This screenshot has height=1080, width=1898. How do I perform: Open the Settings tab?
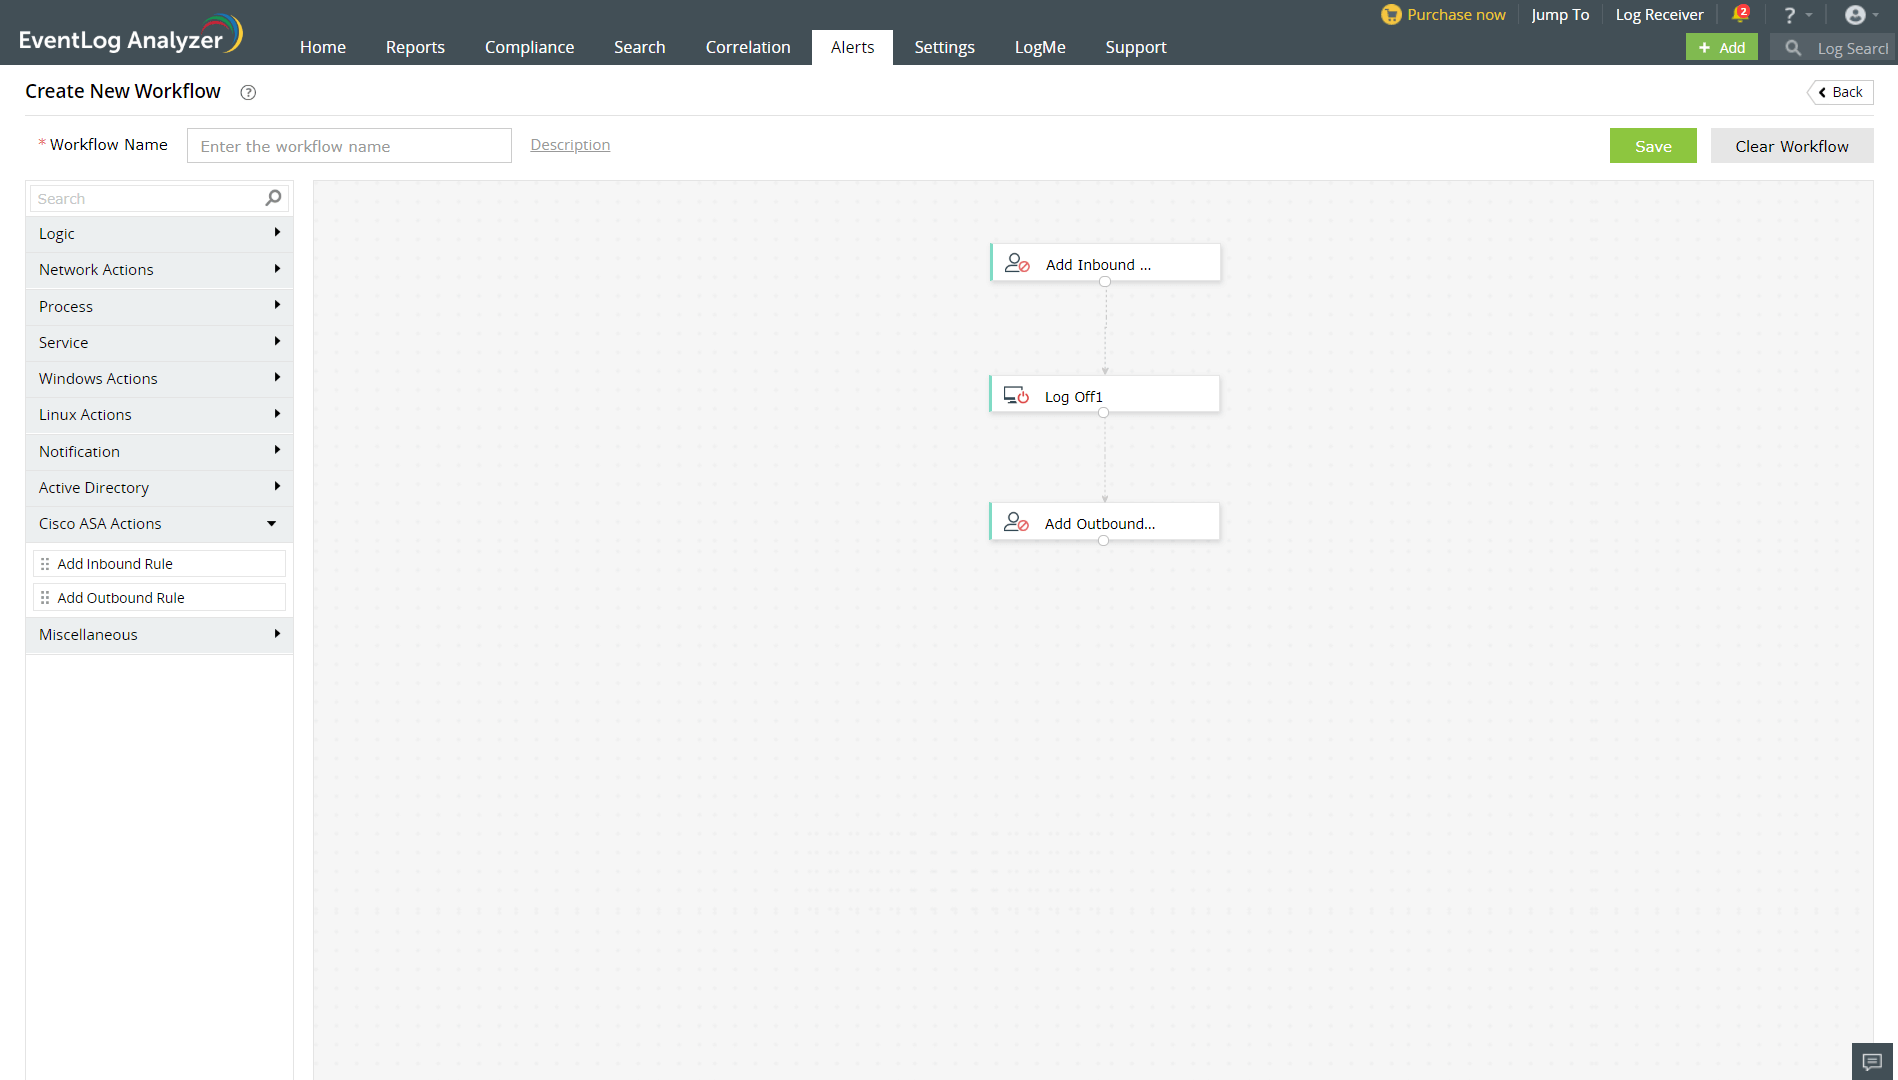(944, 47)
